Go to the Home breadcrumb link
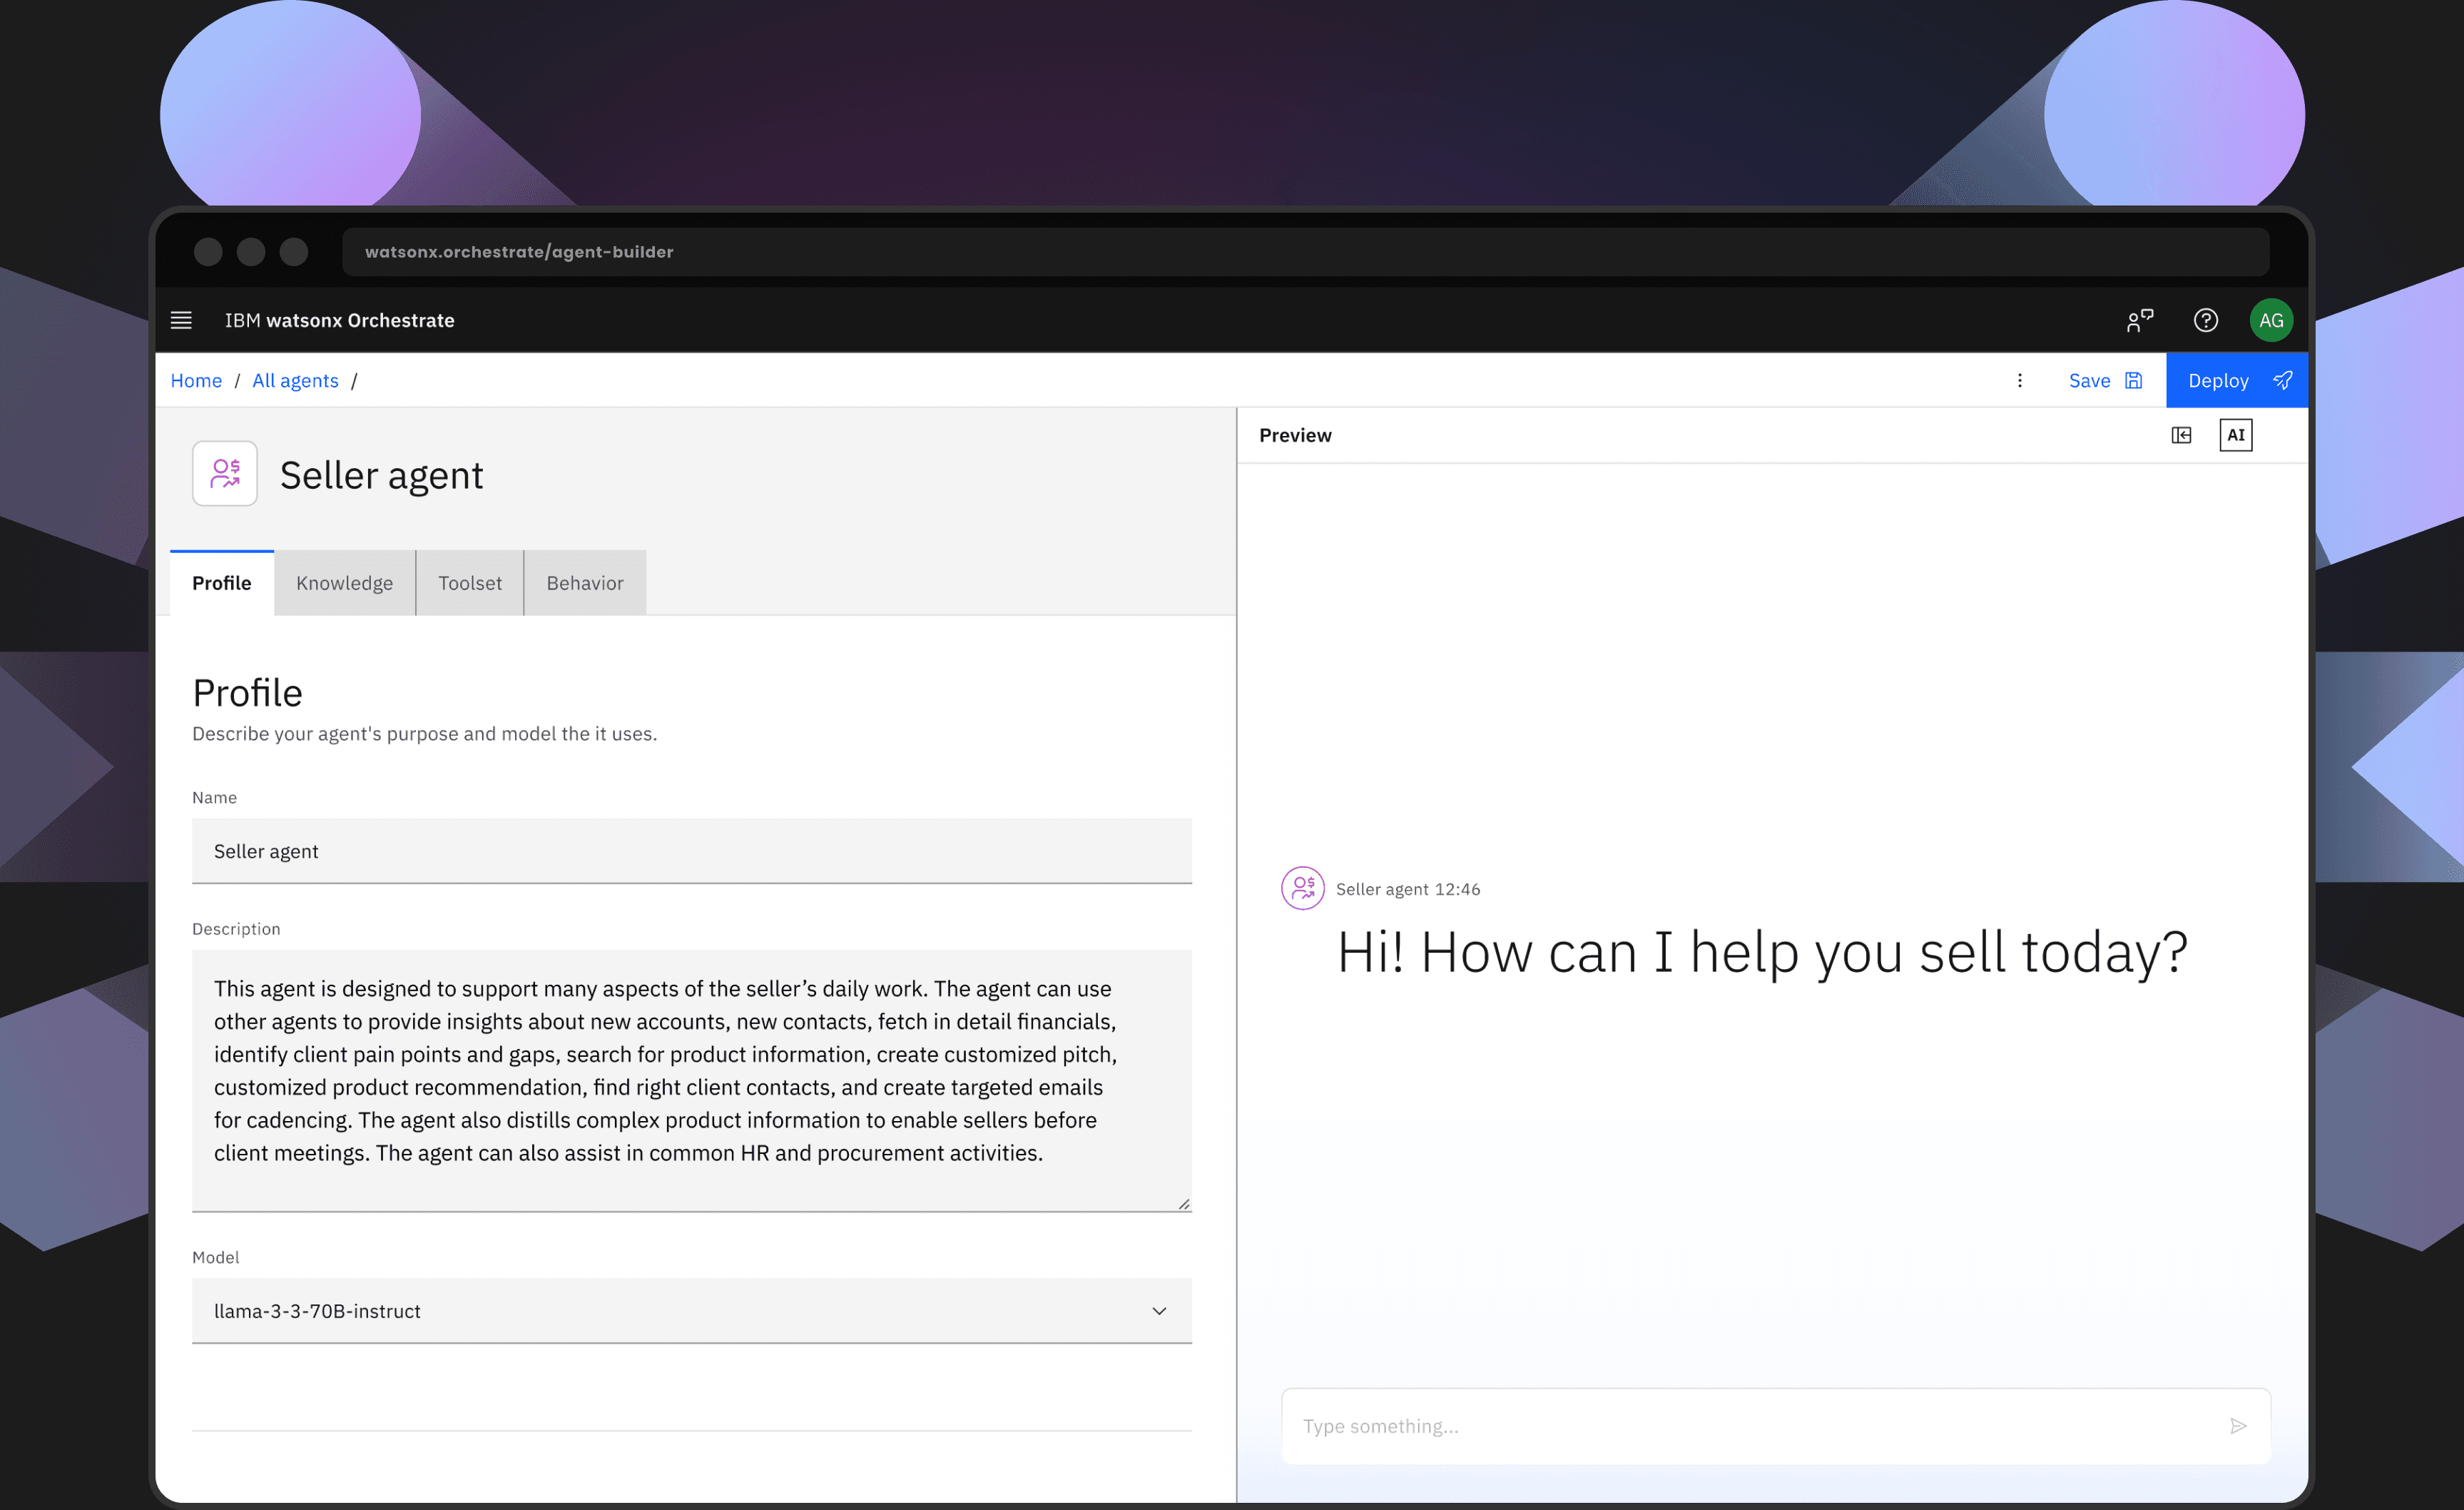This screenshot has width=2464, height=1510. (x=196, y=380)
